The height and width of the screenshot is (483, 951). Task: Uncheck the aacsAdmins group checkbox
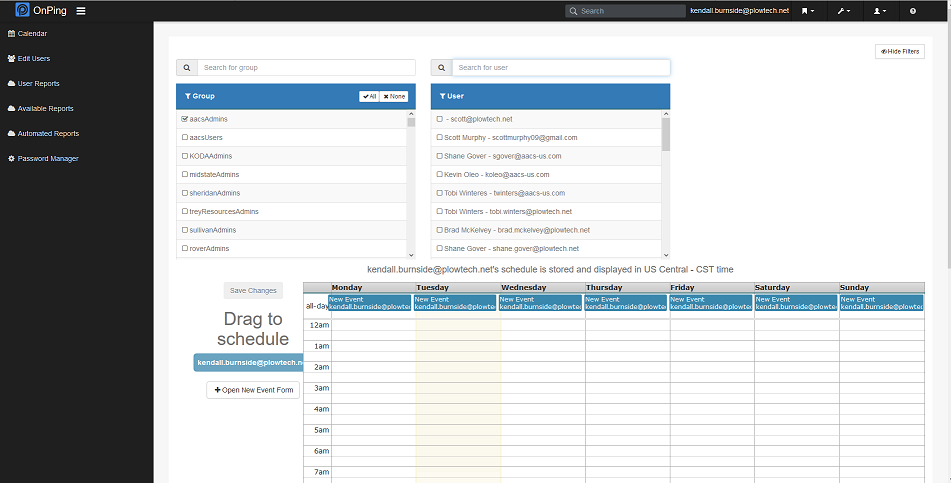[x=185, y=119]
